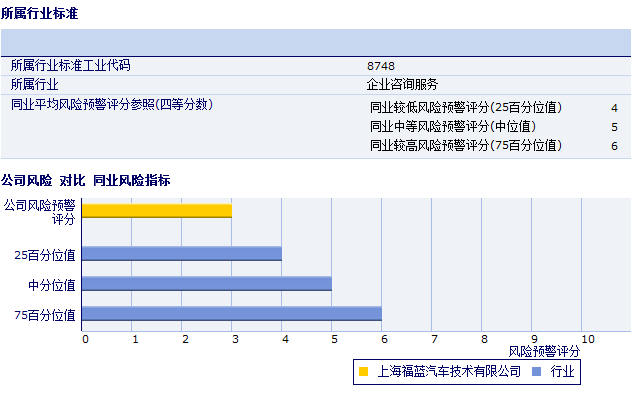Click the 75百分位值 axis category label
Screen dimensions: 642x394
45,315
